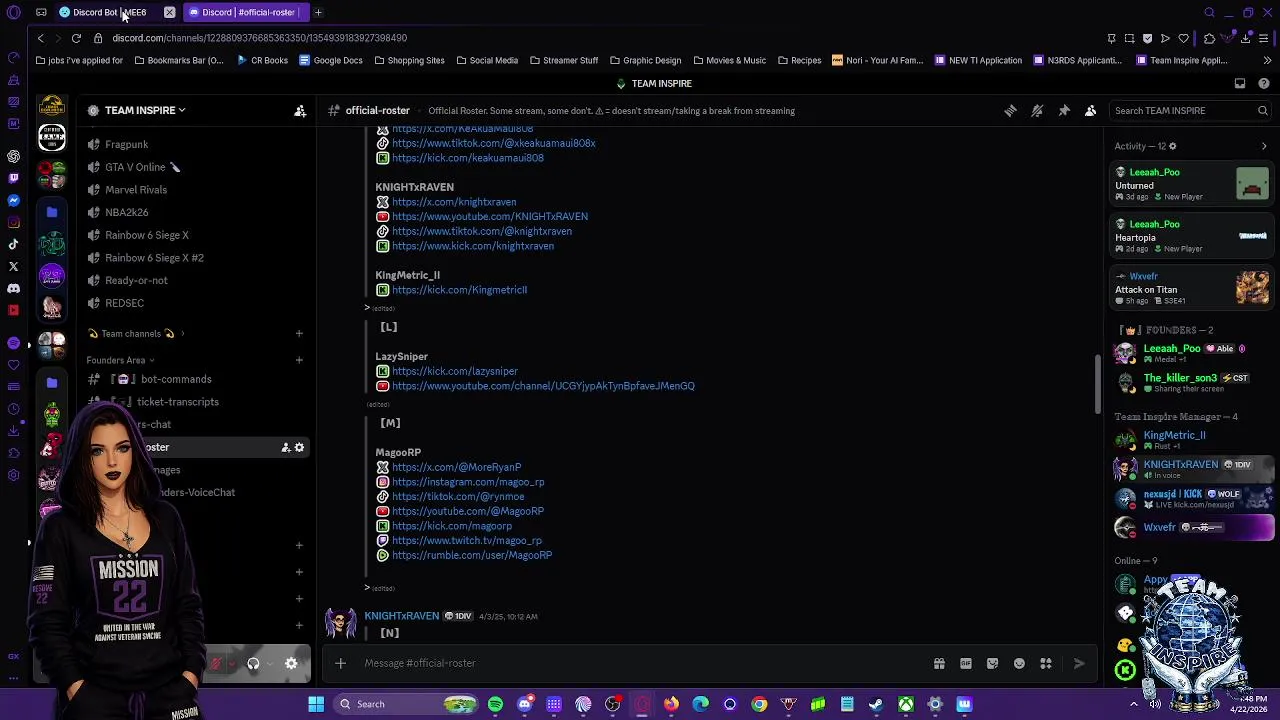This screenshot has height=720, width=1280.
Task: Open user settings gear icon
Action: click(291, 663)
